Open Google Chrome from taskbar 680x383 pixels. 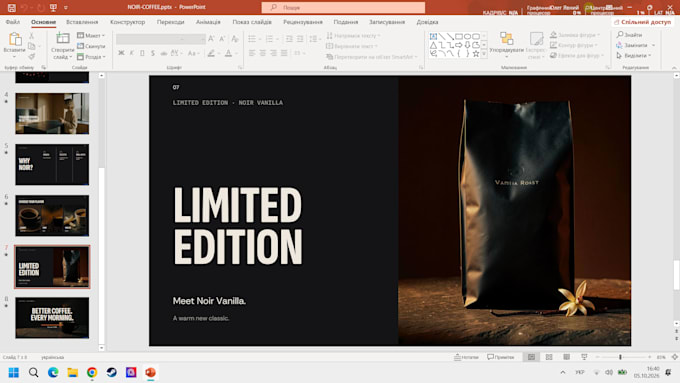point(92,373)
